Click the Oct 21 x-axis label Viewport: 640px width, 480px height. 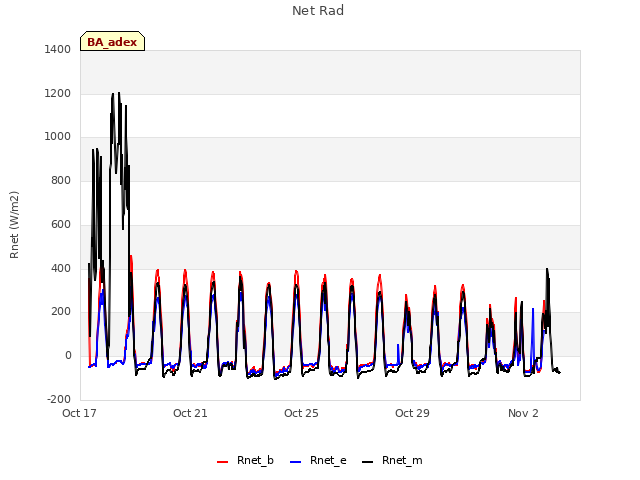(x=190, y=413)
